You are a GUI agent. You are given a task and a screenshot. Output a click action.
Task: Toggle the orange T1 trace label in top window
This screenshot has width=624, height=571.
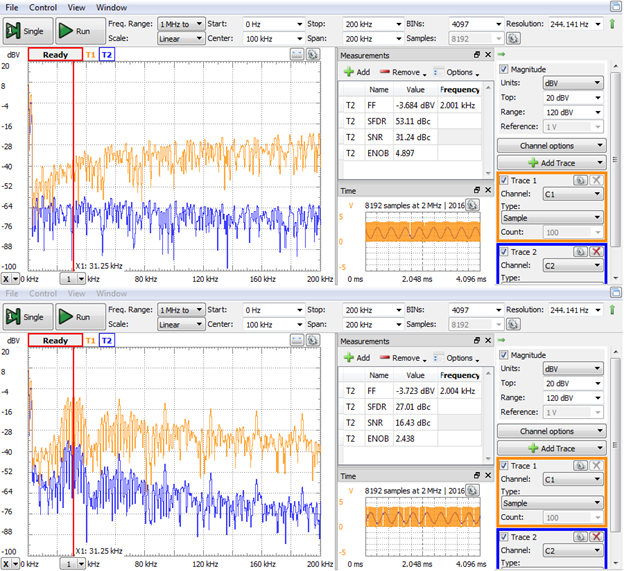pyautogui.click(x=90, y=55)
